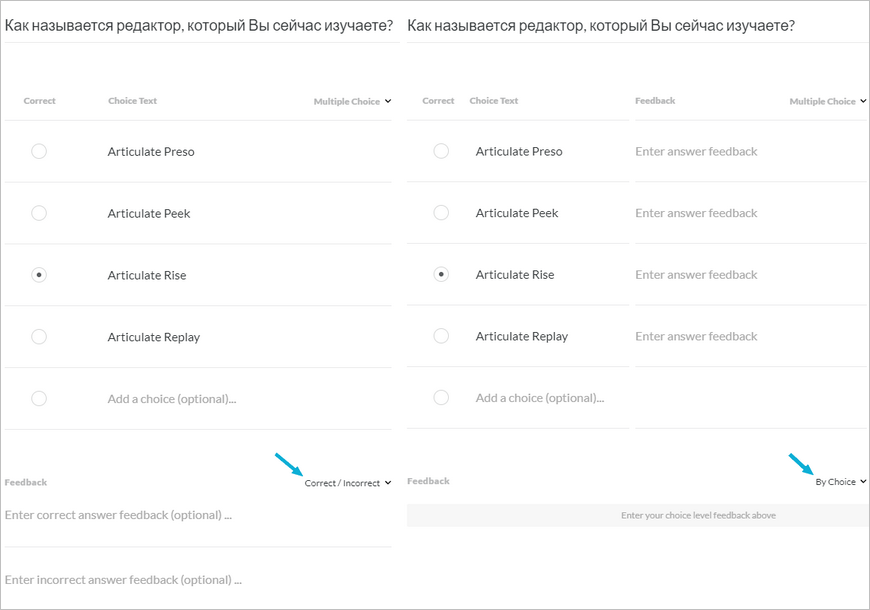Open left Multiple Choice type dropdown
Image resolution: width=870 pixels, height=610 pixels.
click(352, 101)
